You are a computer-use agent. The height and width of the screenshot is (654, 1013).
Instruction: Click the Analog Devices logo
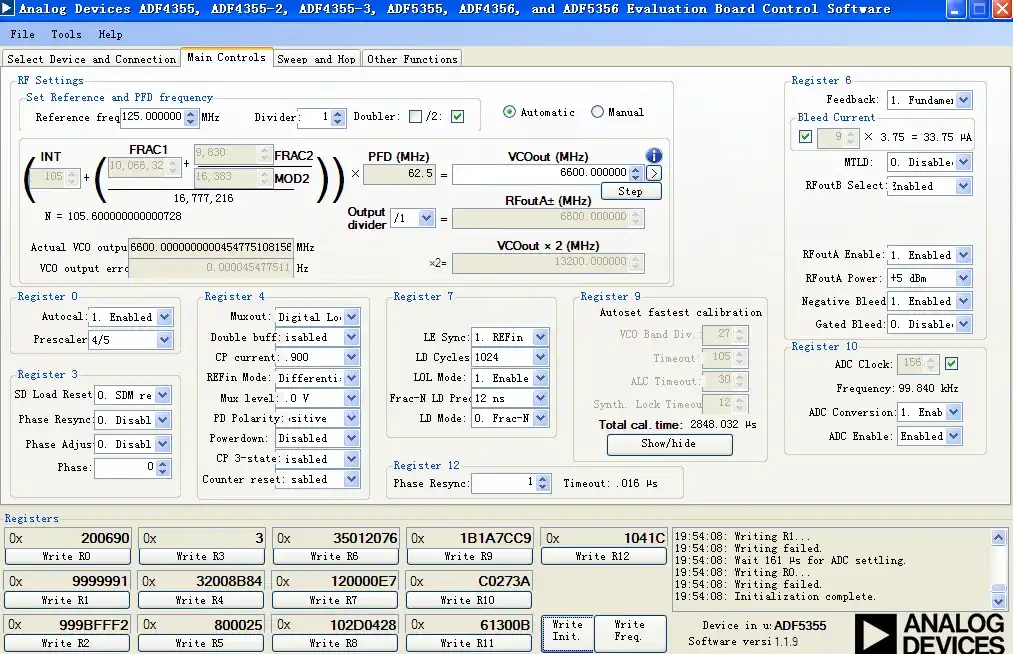click(x=930, y=633)
